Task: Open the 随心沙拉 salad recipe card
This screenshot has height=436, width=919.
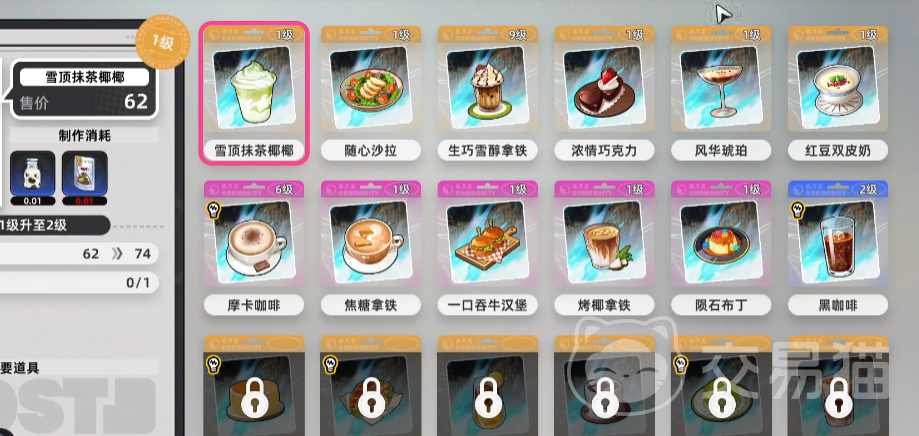Action: point(370,86)
